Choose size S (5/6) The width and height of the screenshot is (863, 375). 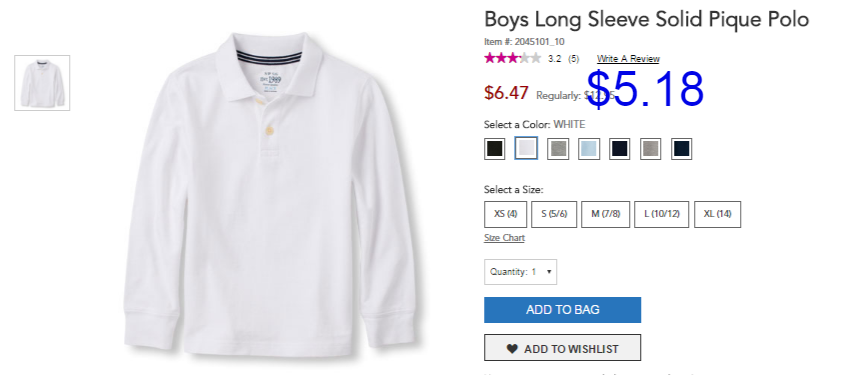(554, 214)
